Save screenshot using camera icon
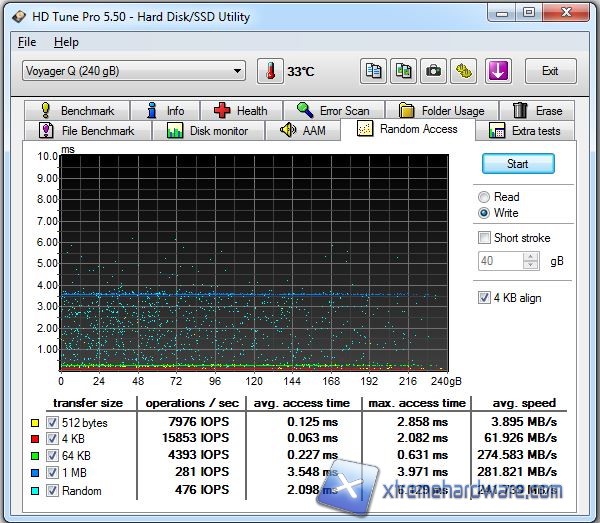This screenshot has width=600, height=523. point(434,71)
